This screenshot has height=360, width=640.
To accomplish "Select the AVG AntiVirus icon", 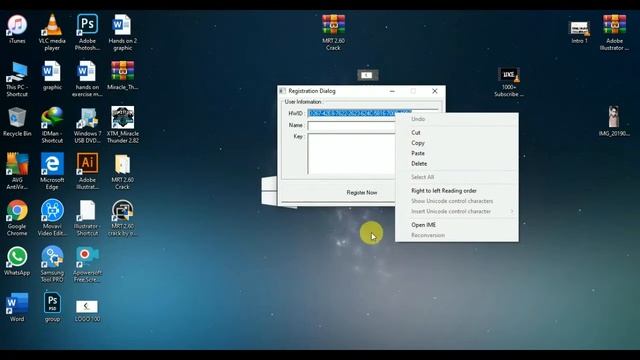I will tap(17, 164).
